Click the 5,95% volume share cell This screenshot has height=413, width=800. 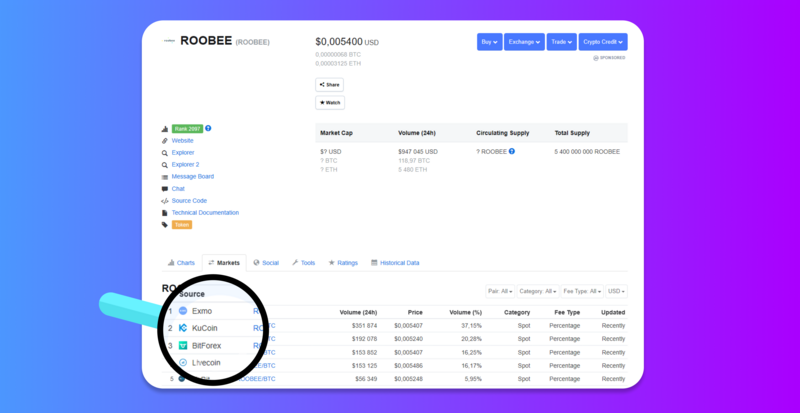click(x=474, y=379)
